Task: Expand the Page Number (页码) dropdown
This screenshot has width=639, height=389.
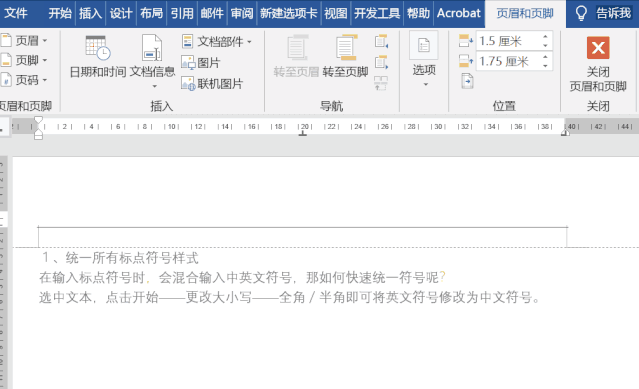Action: [x=24, y=80]
